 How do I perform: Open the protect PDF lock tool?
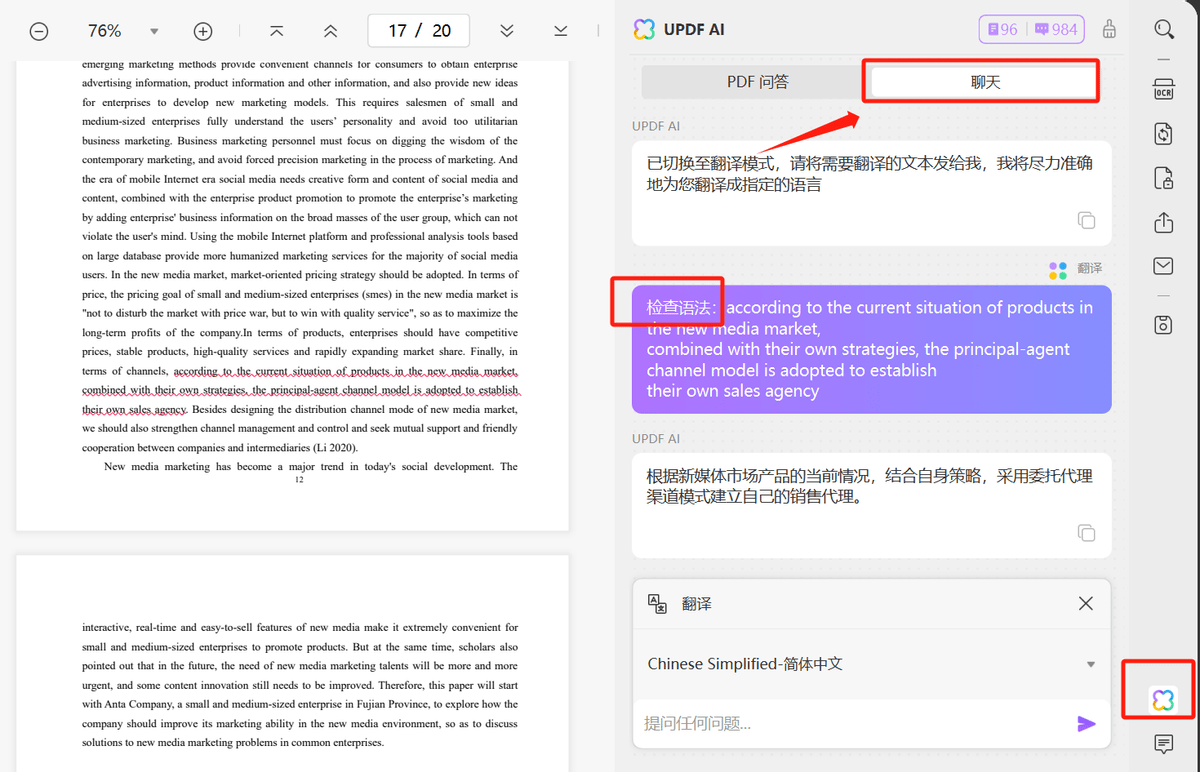1164,178
